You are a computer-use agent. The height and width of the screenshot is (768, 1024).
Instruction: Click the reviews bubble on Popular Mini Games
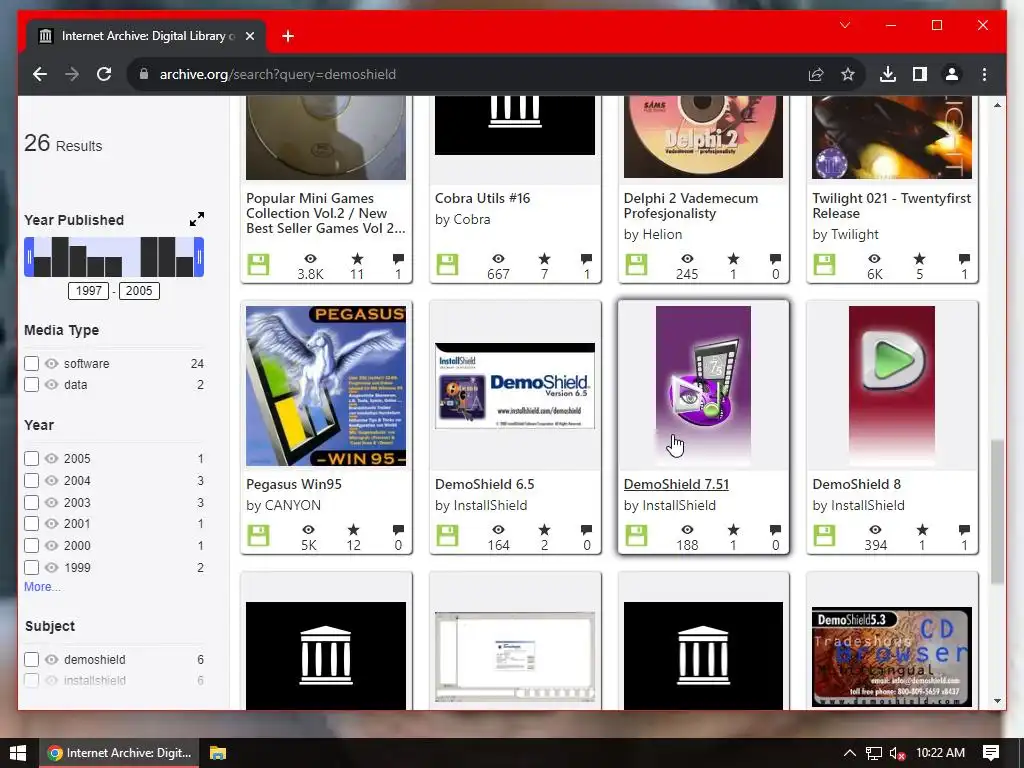tap(398, 259)
